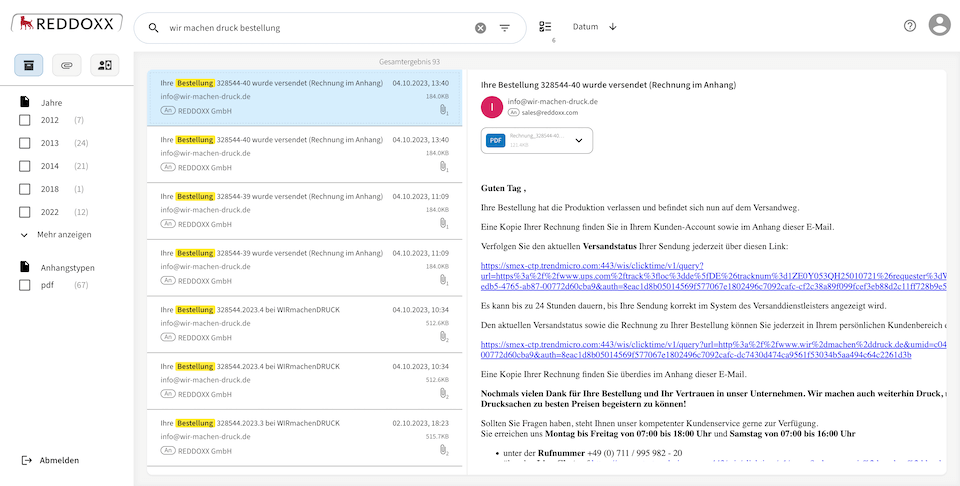Click the PDF file type icon
This screenshot has width=960, height=486.
tap(495, 140)
